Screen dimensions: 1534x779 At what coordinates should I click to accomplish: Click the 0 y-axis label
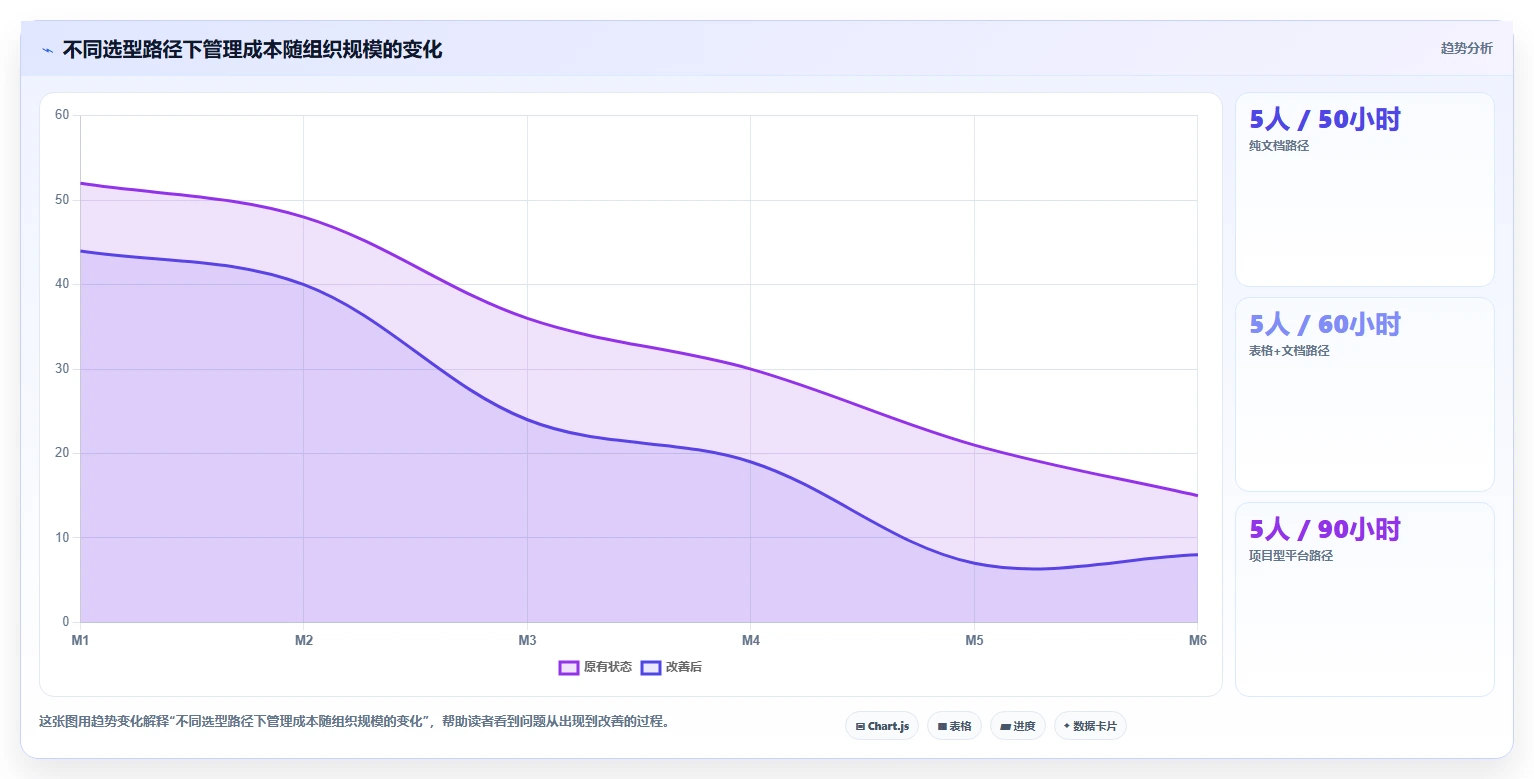click(66, 622)
